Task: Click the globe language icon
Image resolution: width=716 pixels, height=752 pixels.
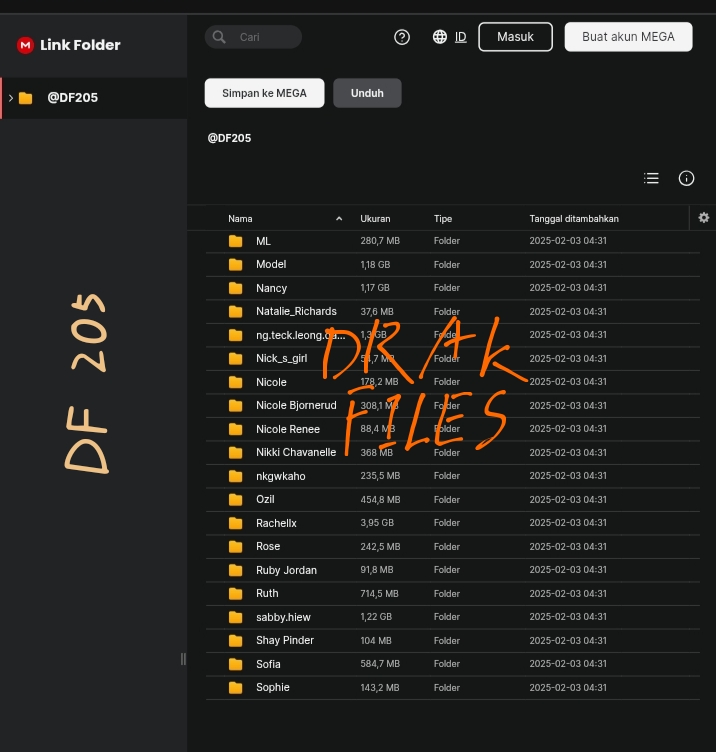Action: pos(440,37)
